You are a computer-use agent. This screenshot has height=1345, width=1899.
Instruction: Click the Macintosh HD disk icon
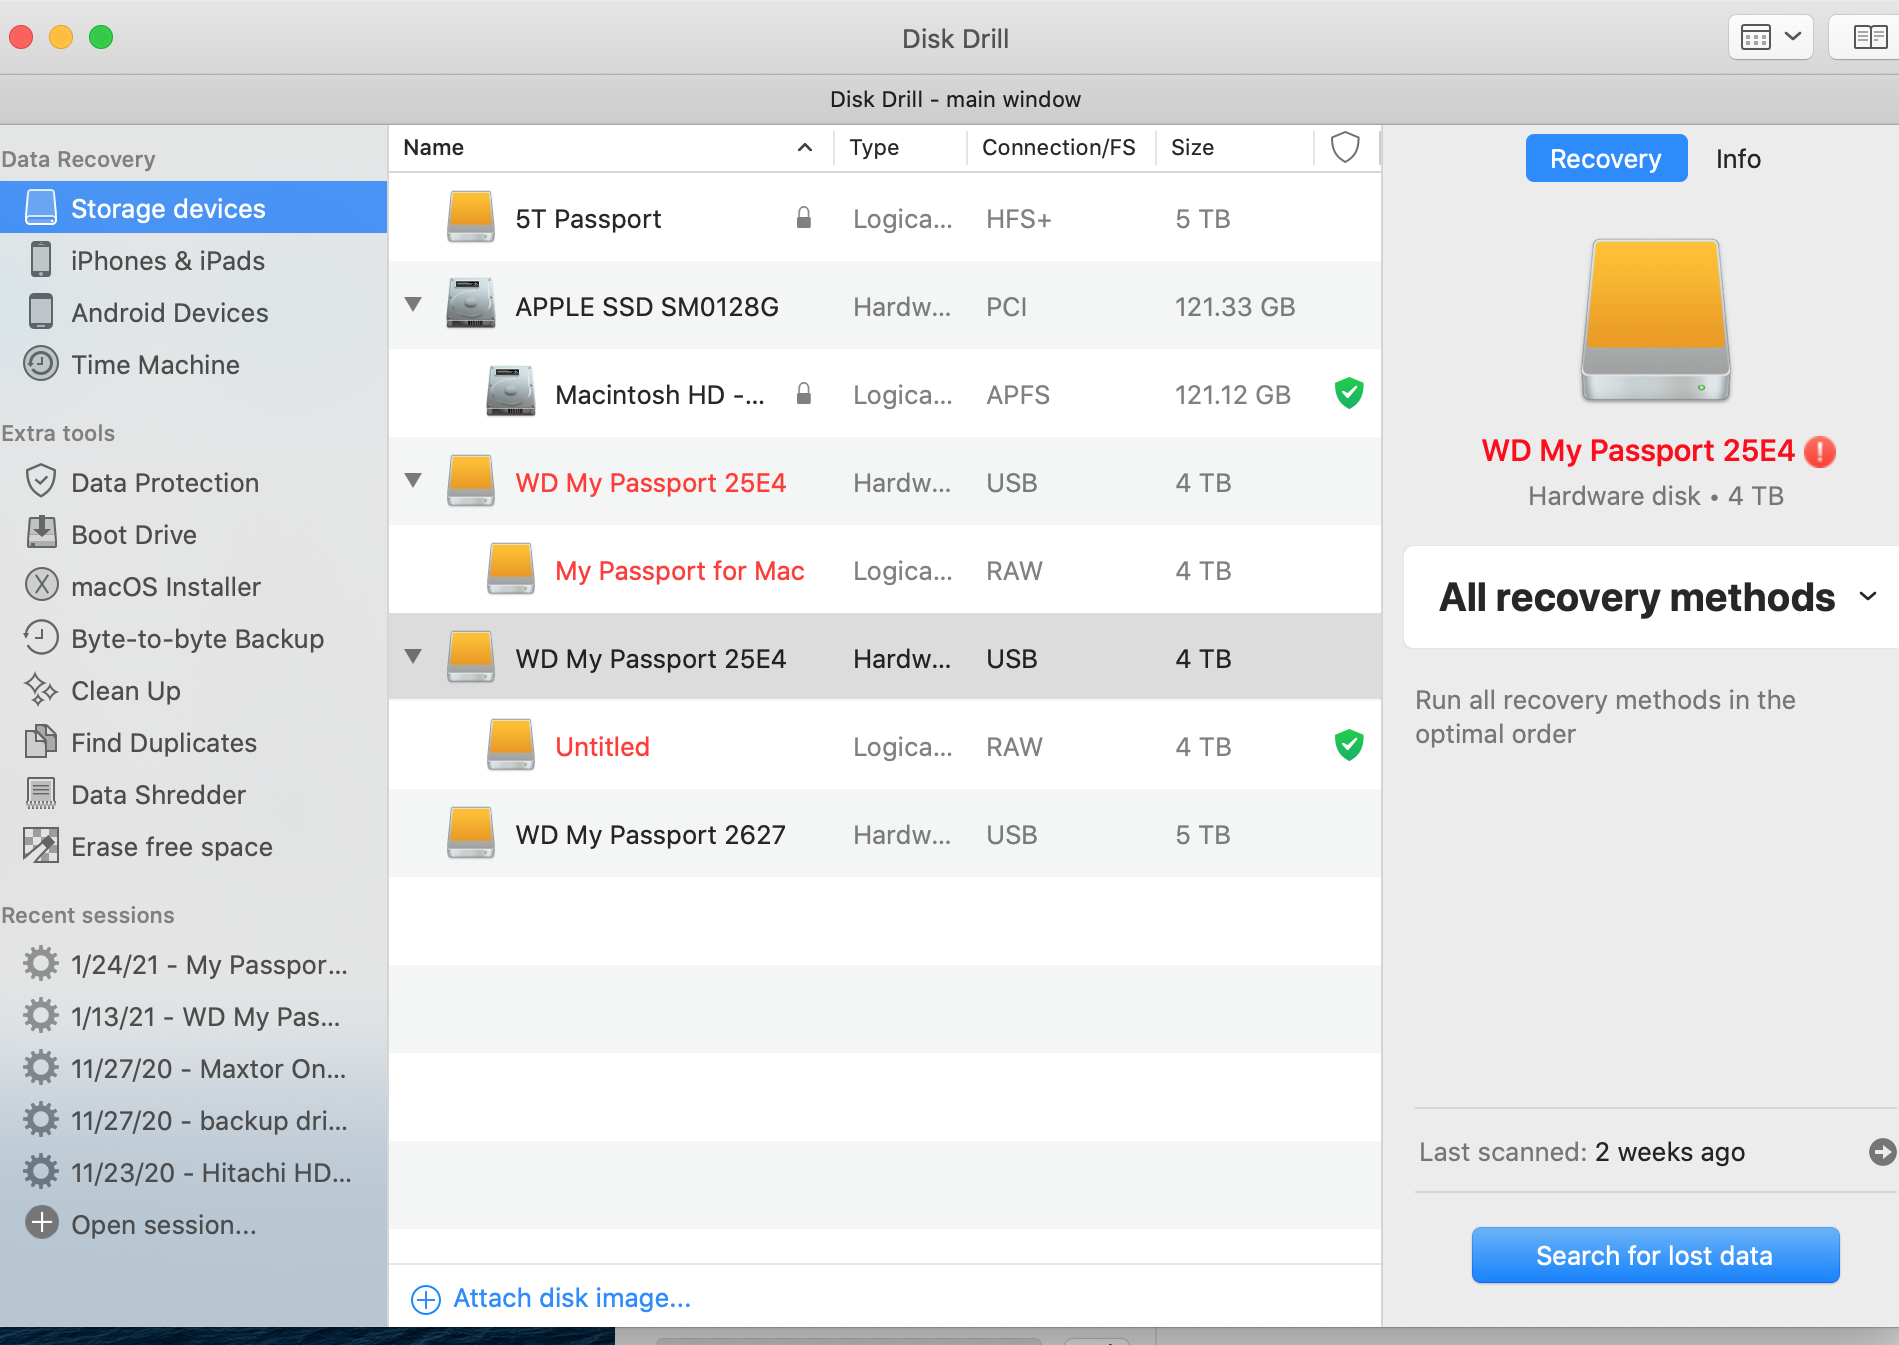coord(510,392)
